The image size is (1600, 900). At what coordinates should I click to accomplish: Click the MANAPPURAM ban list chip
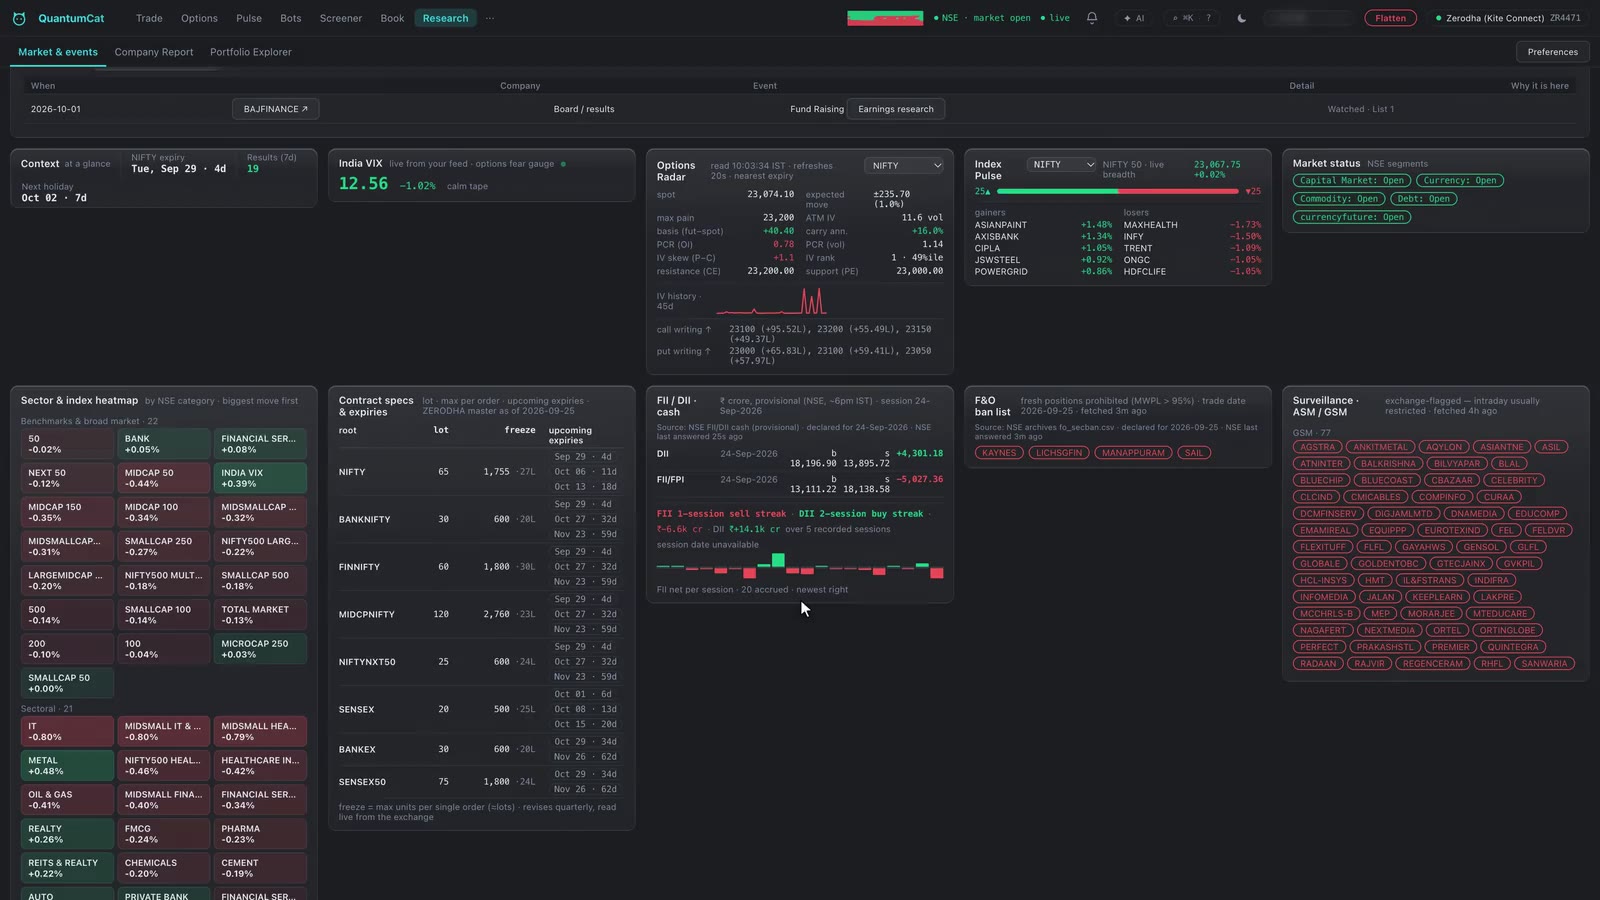coord(1134,453)
